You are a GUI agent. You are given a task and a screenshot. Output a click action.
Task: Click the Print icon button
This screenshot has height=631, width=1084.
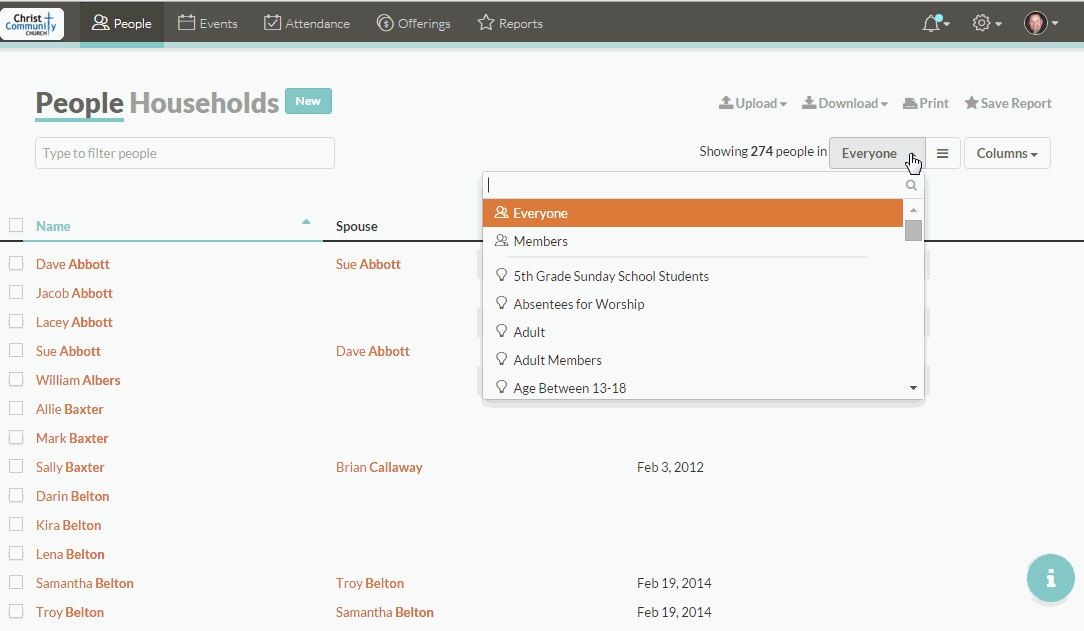(x=926, y=103)
